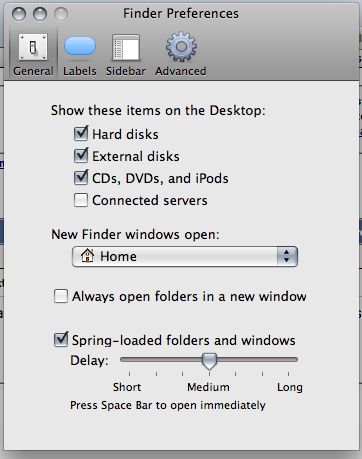The width and height of the screenshot is (362, 459).
Task: Switch to the Advanced tab label
Action: point(180,71)
